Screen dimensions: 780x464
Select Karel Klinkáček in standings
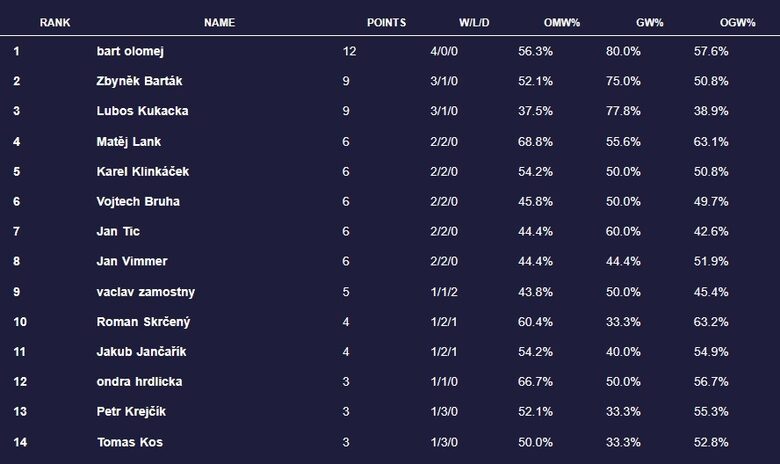click(x=143, y=171)
